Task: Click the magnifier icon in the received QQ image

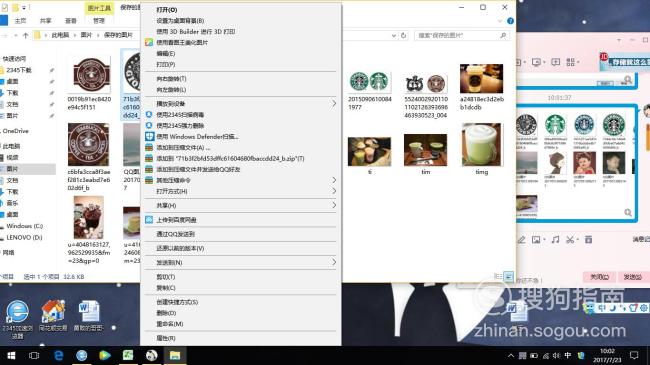Action: 628,212
